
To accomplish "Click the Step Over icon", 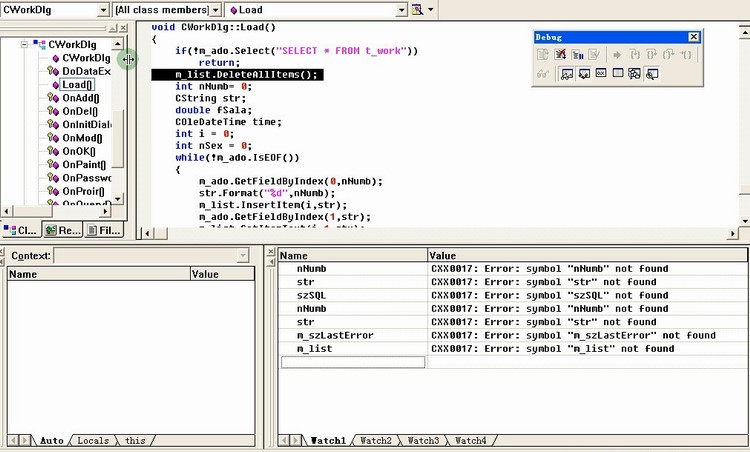I will click(652, 55).
